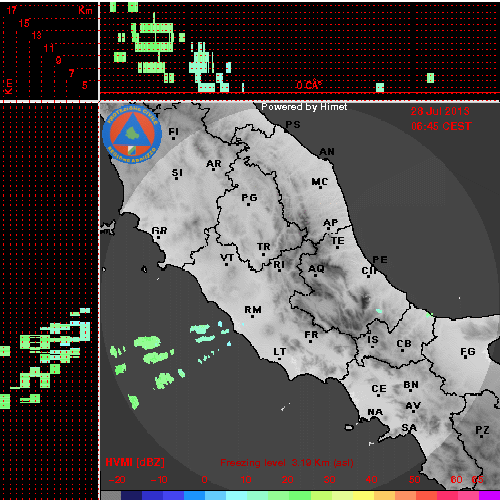The image size is (500, 500).
Task: Click the 30 dBZ scale value
Action: coord(330,480)
